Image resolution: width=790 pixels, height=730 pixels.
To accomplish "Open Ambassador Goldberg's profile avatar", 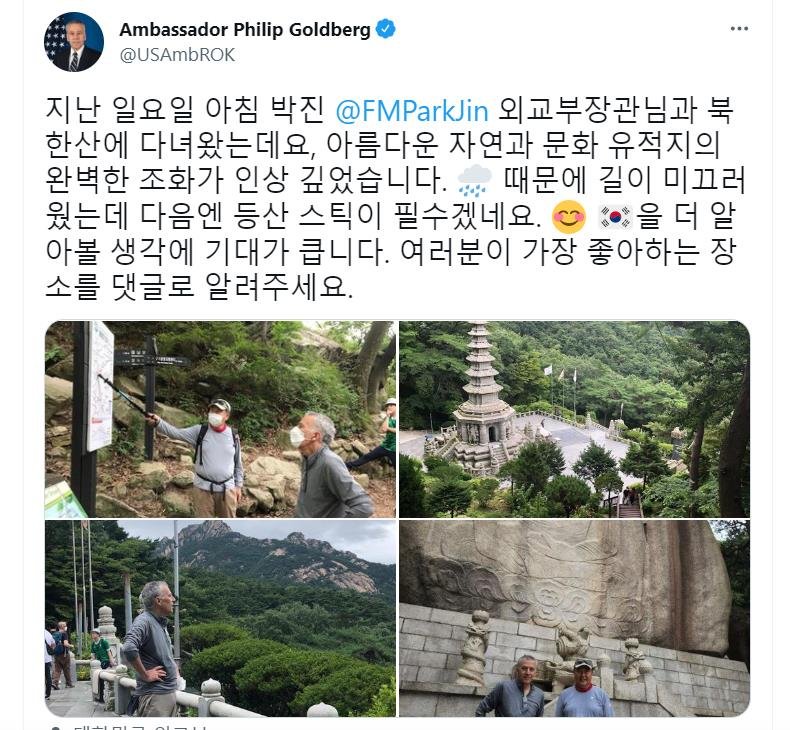I will point(74,42).
